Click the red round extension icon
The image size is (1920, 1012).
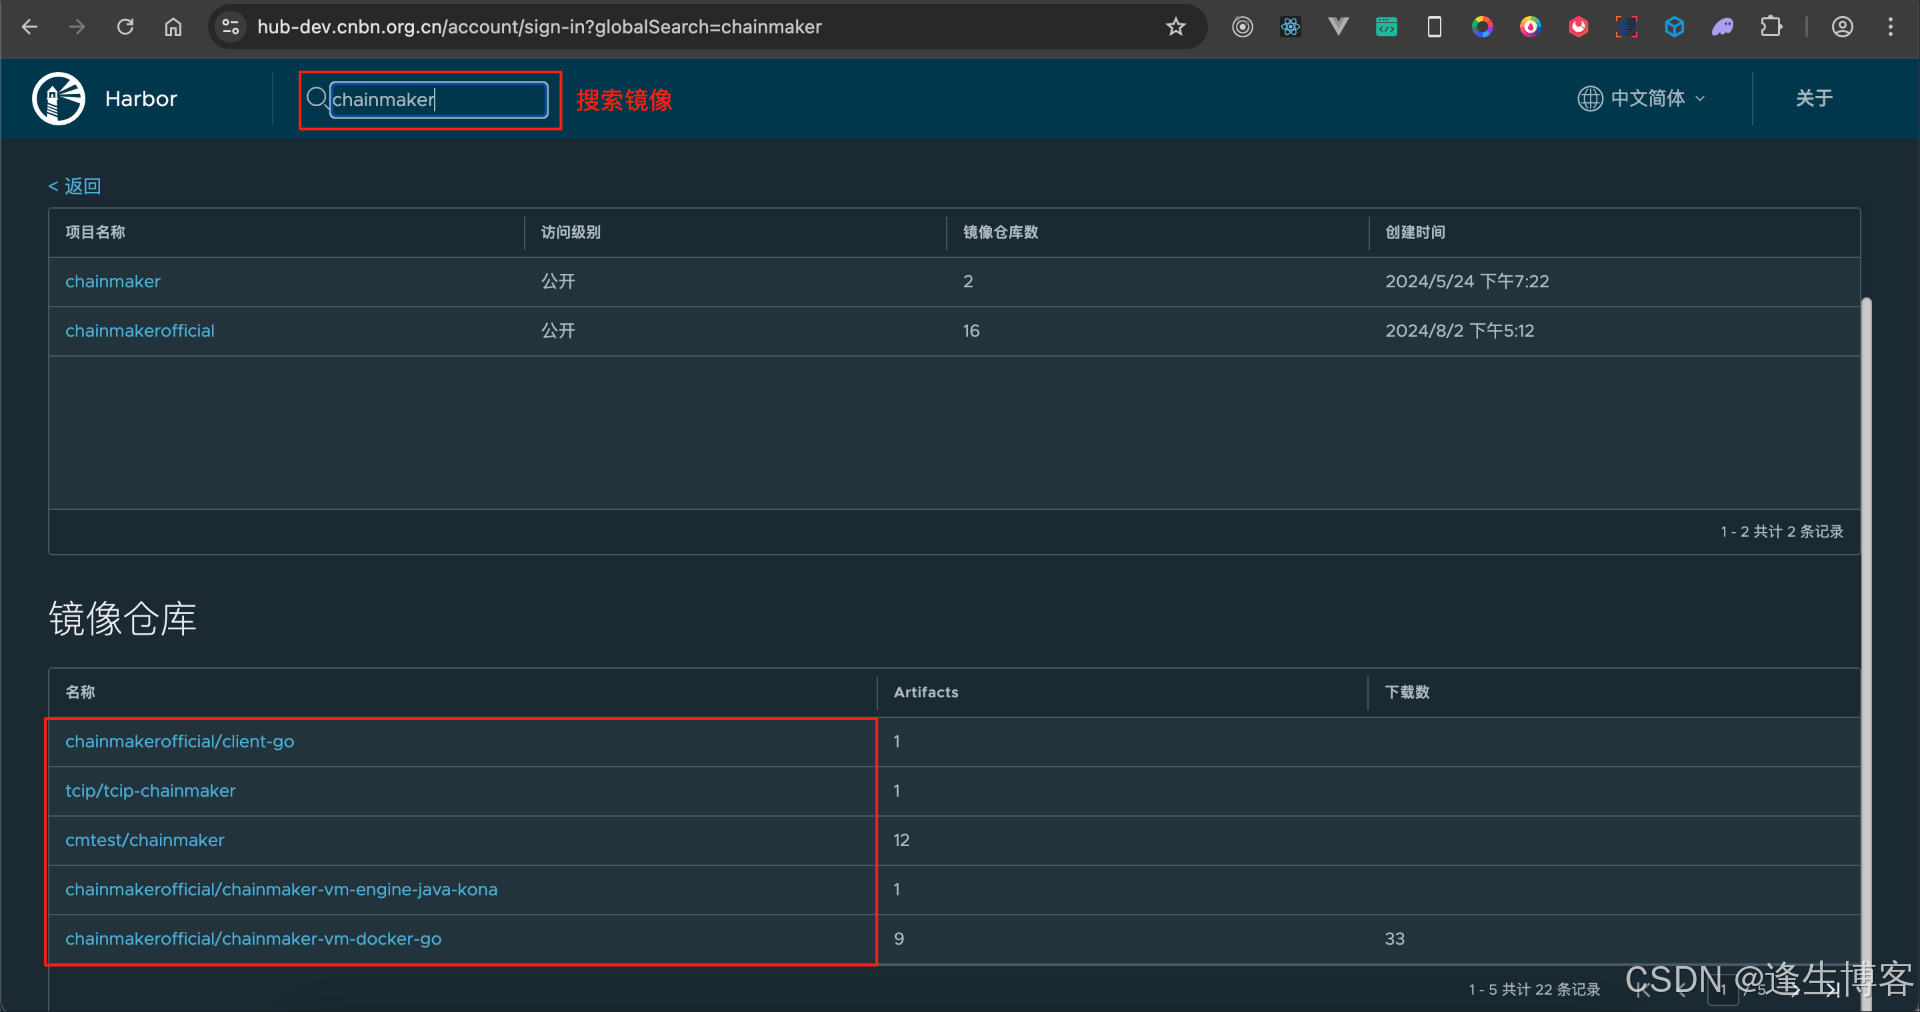1579,27
